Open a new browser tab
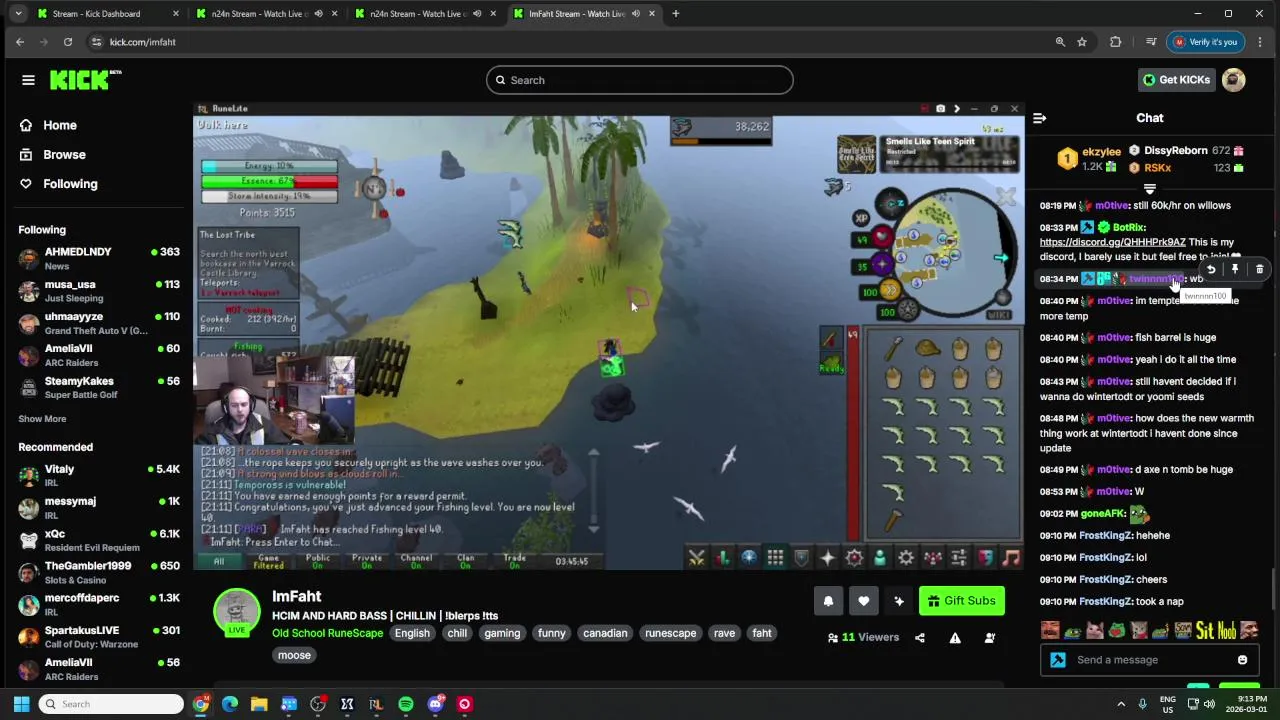 676,14
